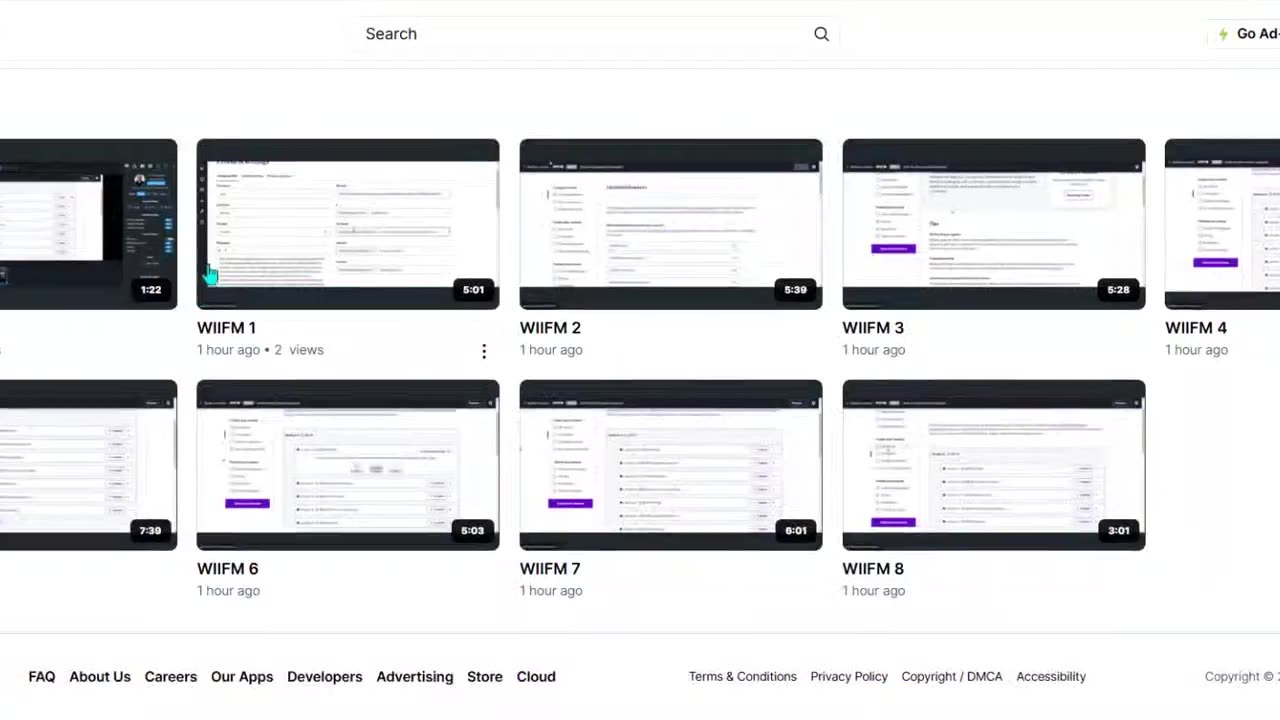Image resolution: width=1280 pixels, height=720 pixels.
Task: Open the WIIFM 3 video thumbnail
Action: [994, 224]
